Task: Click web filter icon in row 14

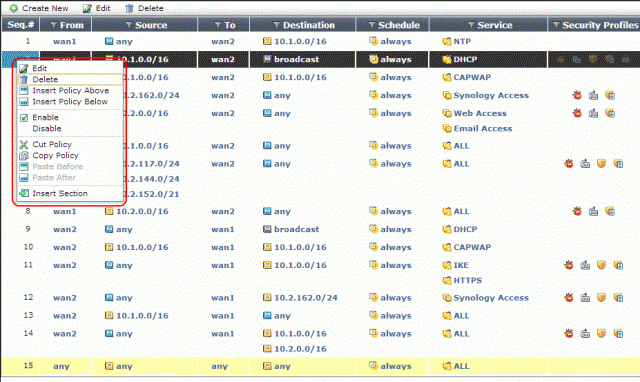Action: [585, 333]
